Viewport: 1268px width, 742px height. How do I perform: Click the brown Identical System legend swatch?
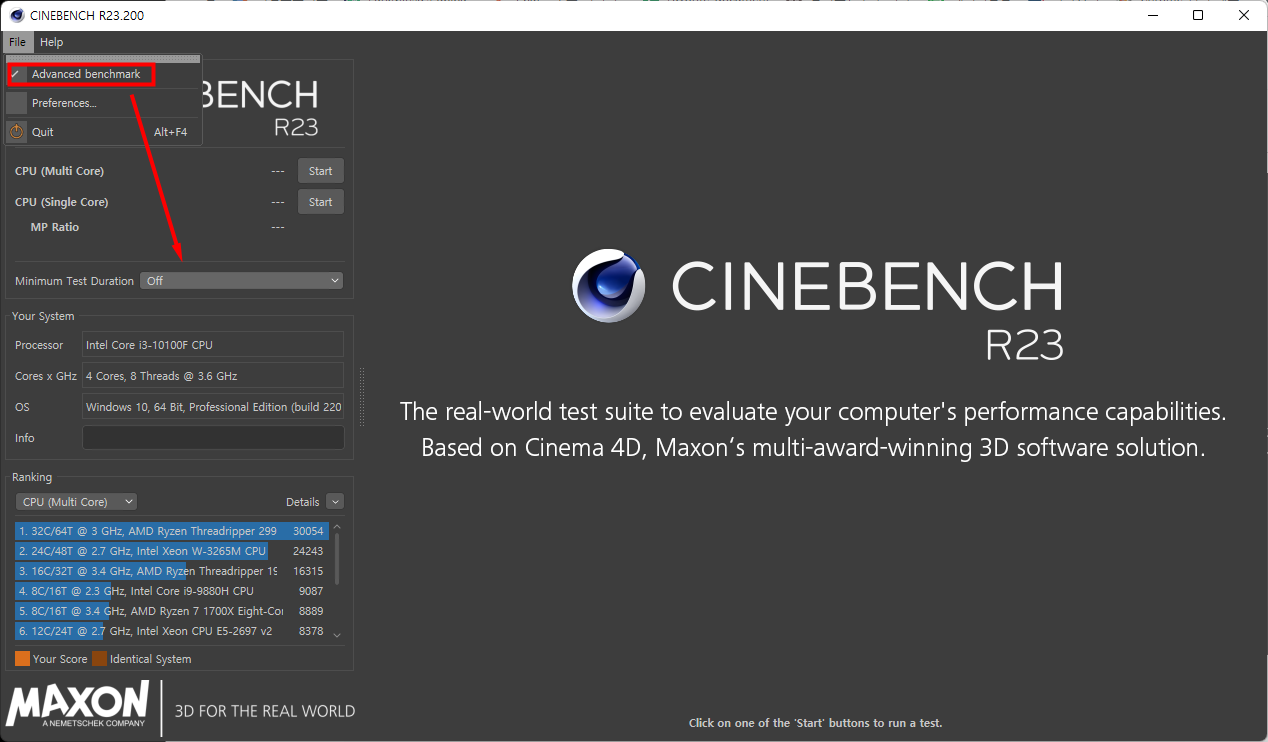pos(99,659)
